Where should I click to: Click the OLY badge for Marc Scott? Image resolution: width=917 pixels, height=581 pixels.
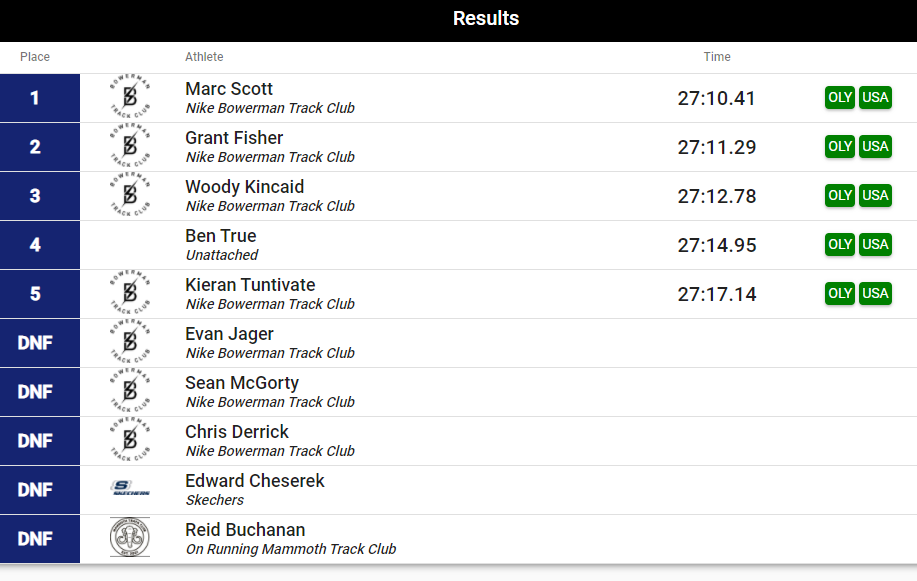pos(840,97)
